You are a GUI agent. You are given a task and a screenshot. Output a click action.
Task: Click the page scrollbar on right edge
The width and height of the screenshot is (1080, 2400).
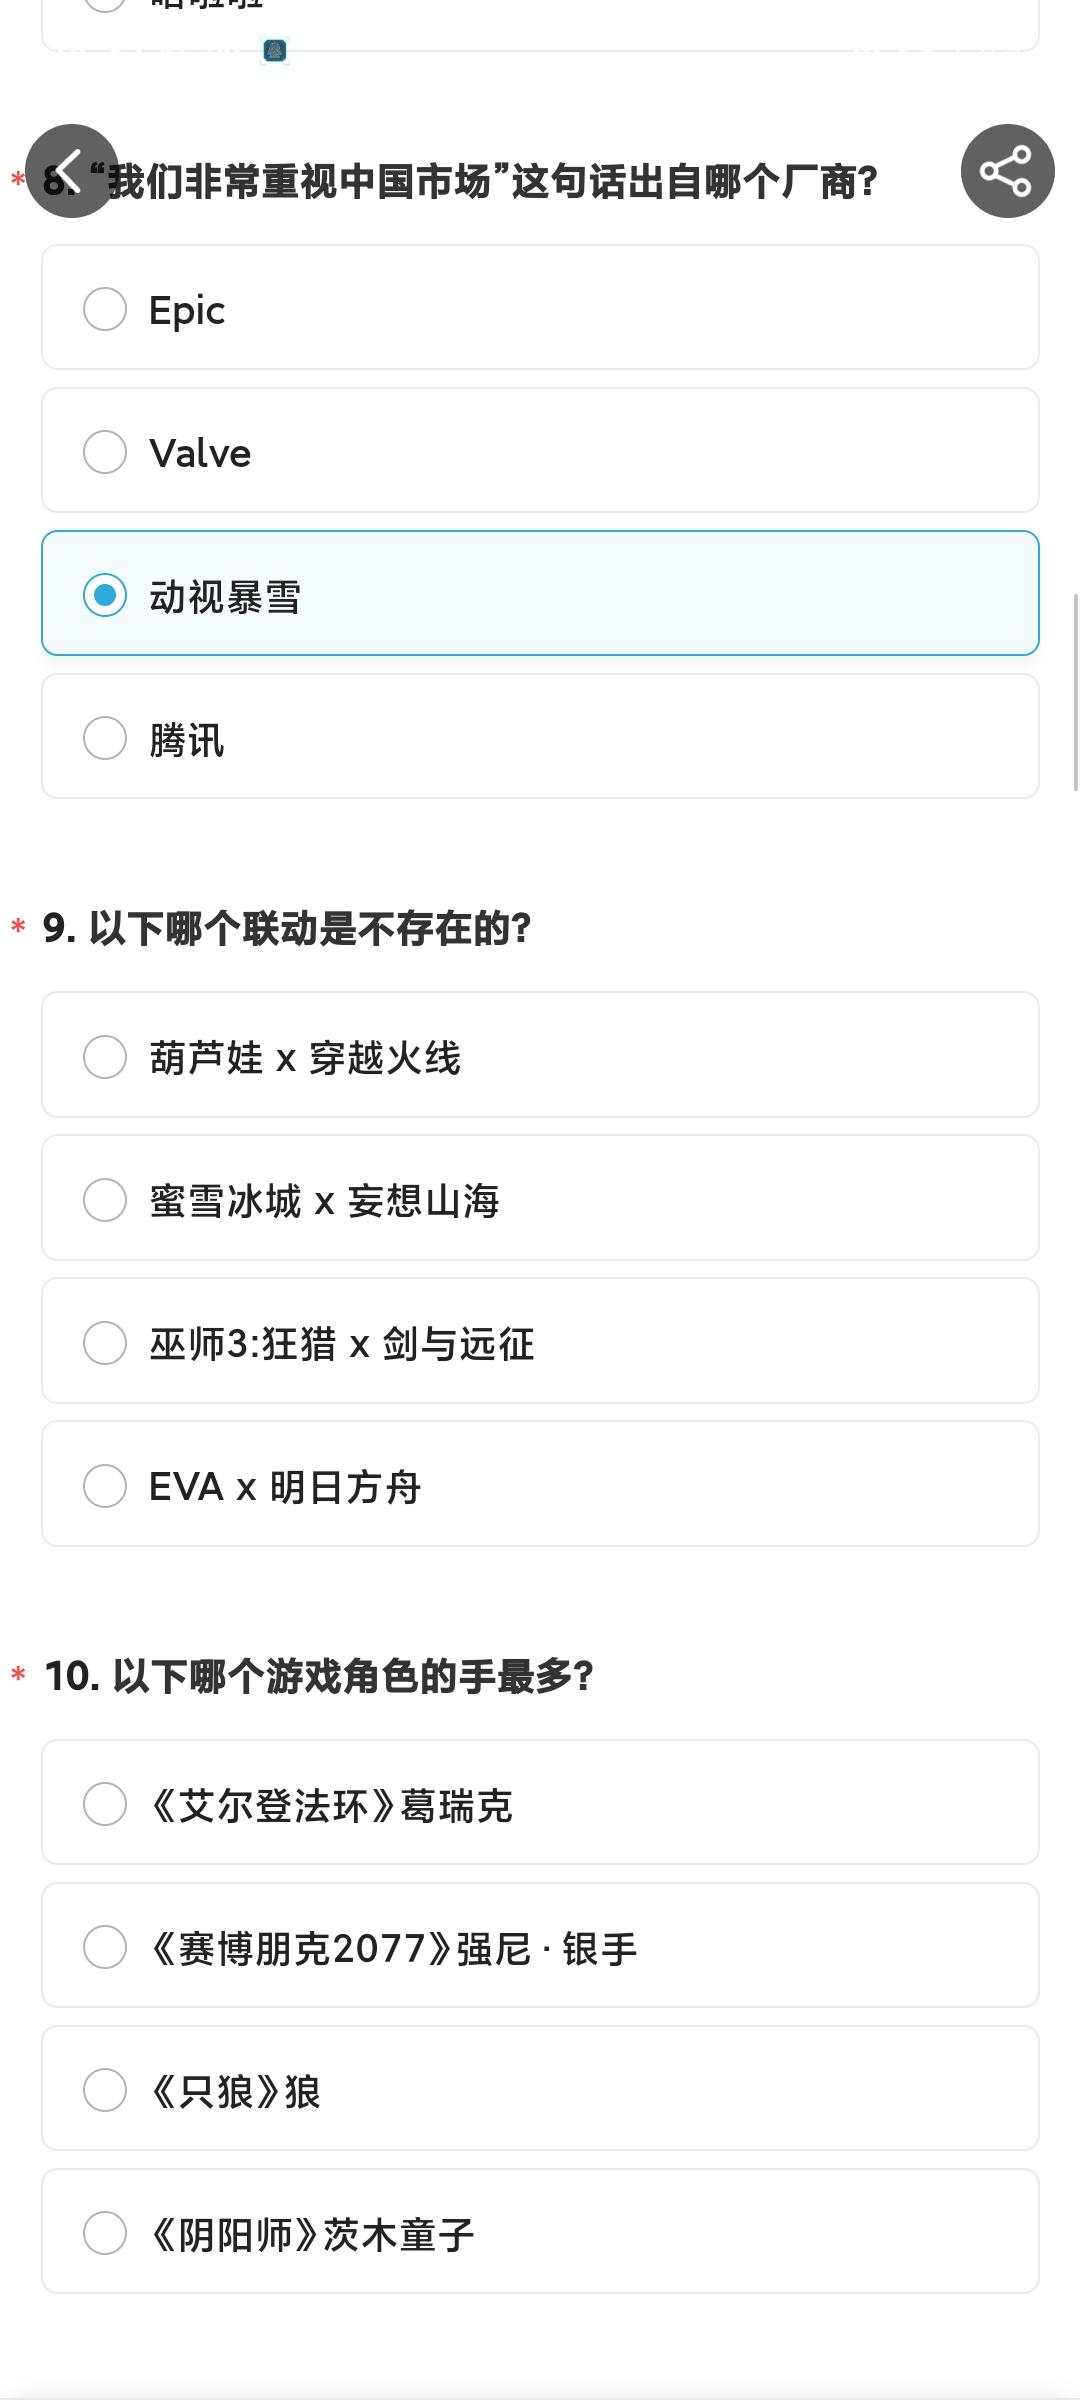click(x=1076, y=690)
